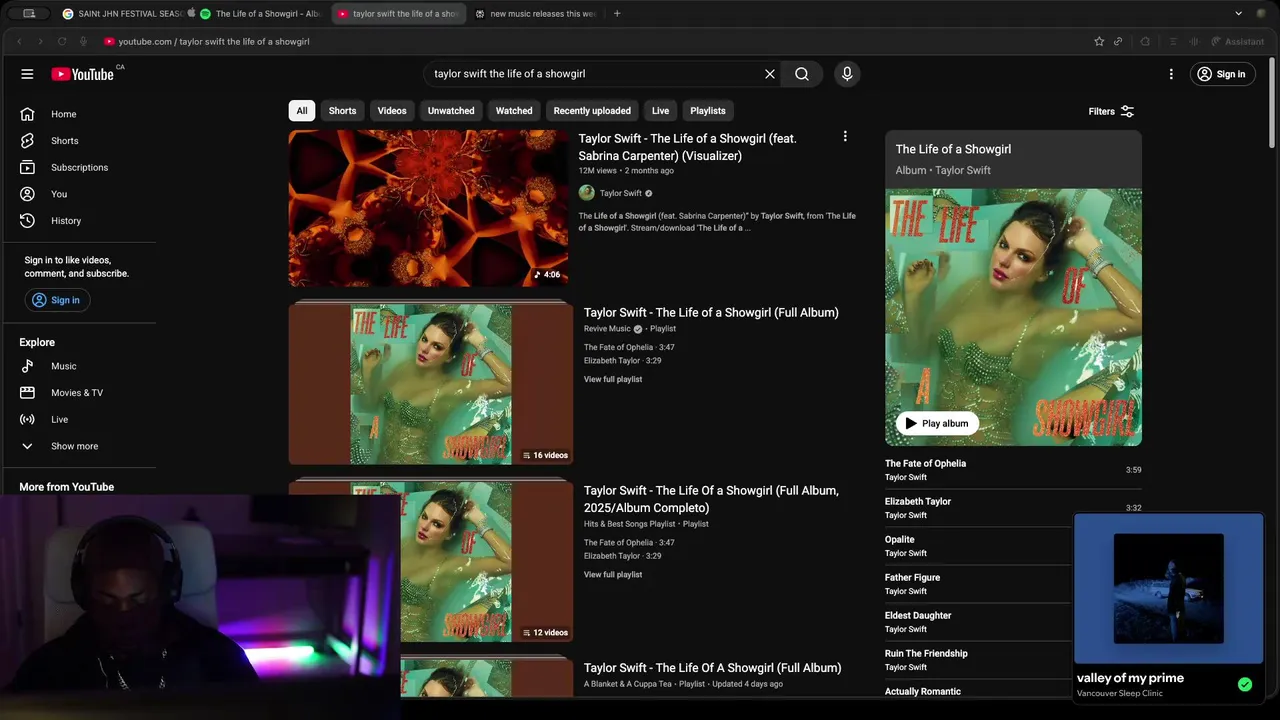Open A Blanket & A Cuppa Tea playlist title

click(x=713, y=668)
